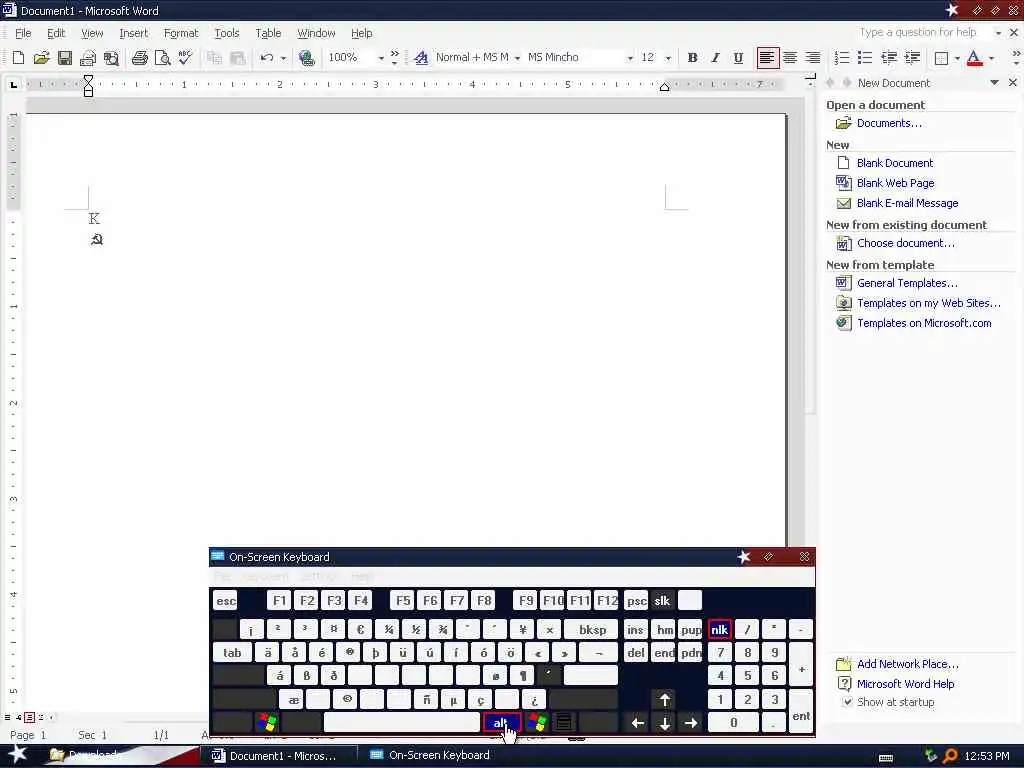Screen dimensions: 1024x768
Task: Open the Tools menu
Action: click(x=227, y=33)
